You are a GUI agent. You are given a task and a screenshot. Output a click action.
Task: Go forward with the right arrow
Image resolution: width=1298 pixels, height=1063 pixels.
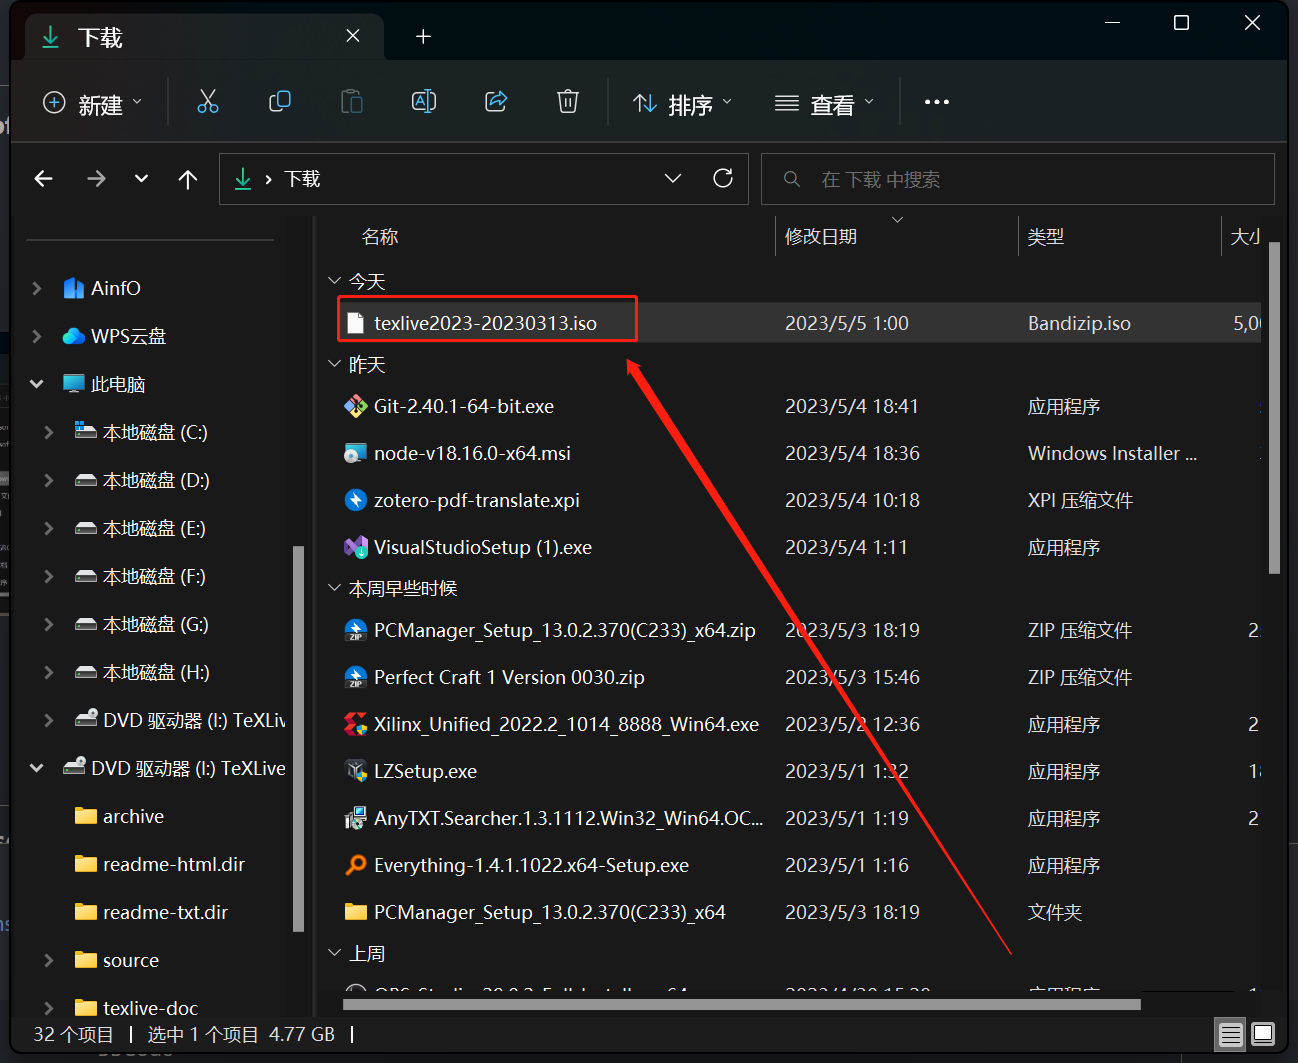96,179
